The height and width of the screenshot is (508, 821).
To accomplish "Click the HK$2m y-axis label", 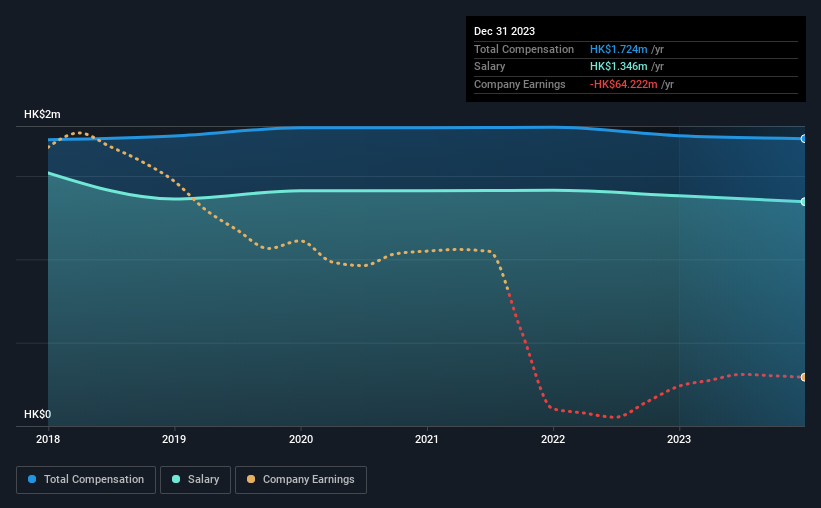I will 42,114.
